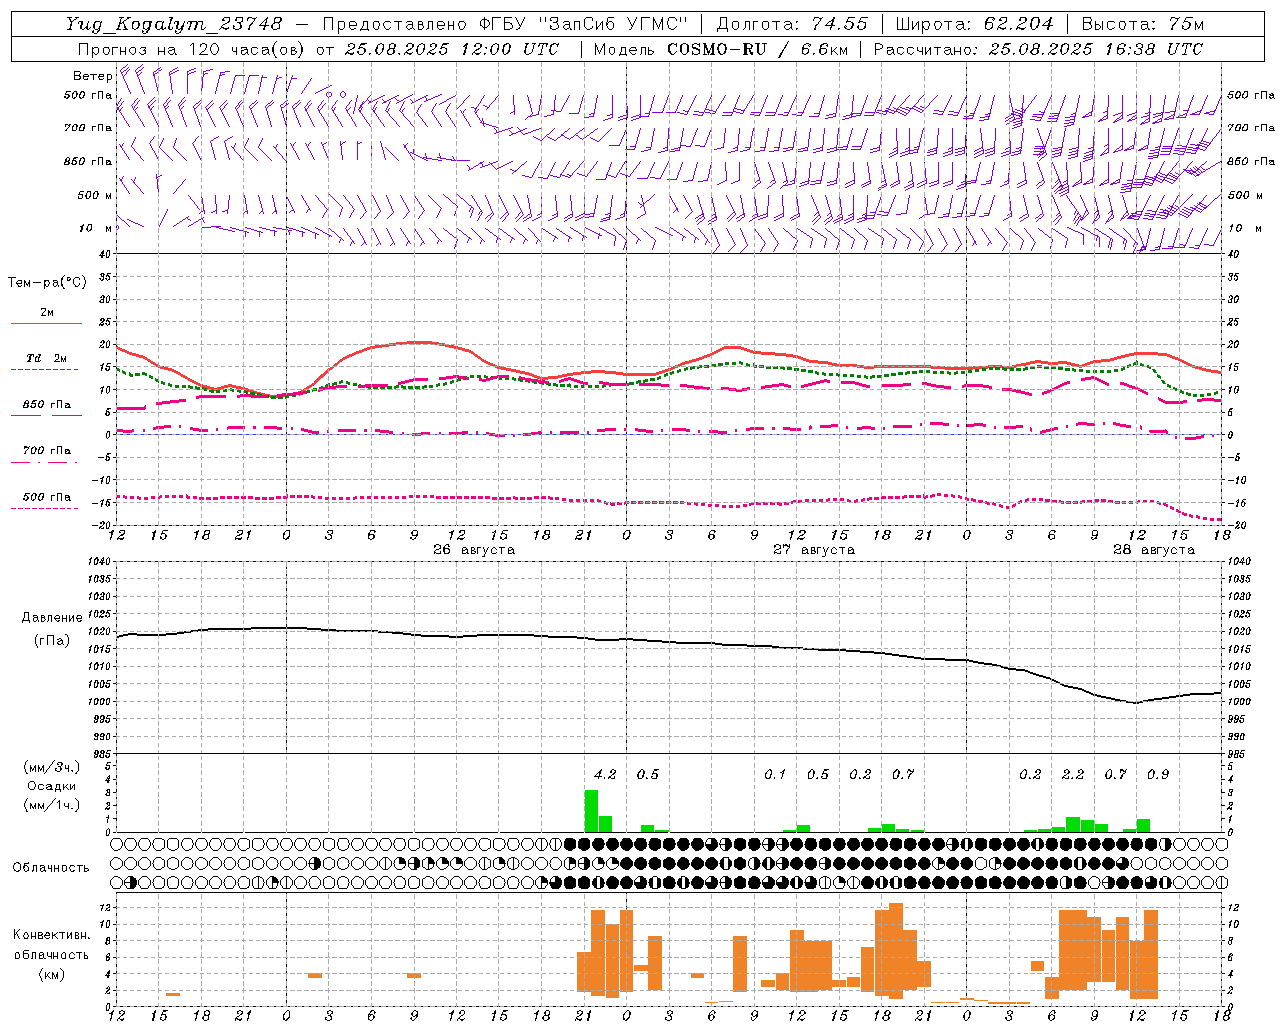Click the 27 августа date label
1280x1024 pixels.
[814, 550]
